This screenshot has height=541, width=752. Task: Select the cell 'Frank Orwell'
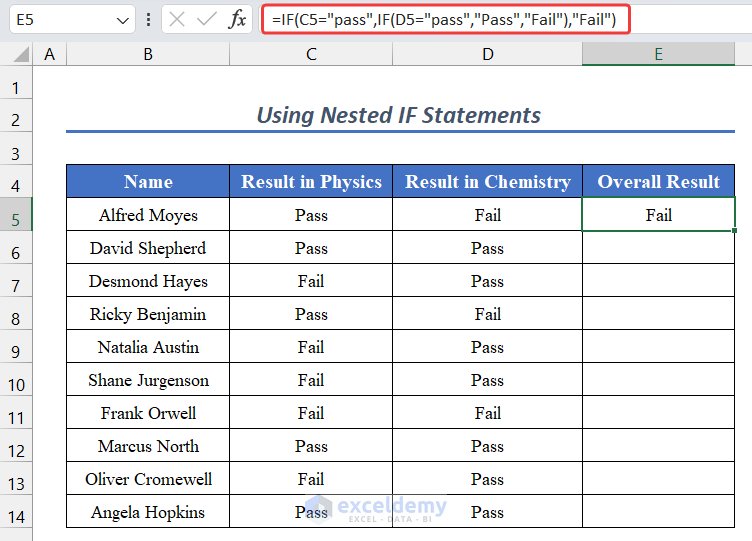click(148, 413)
